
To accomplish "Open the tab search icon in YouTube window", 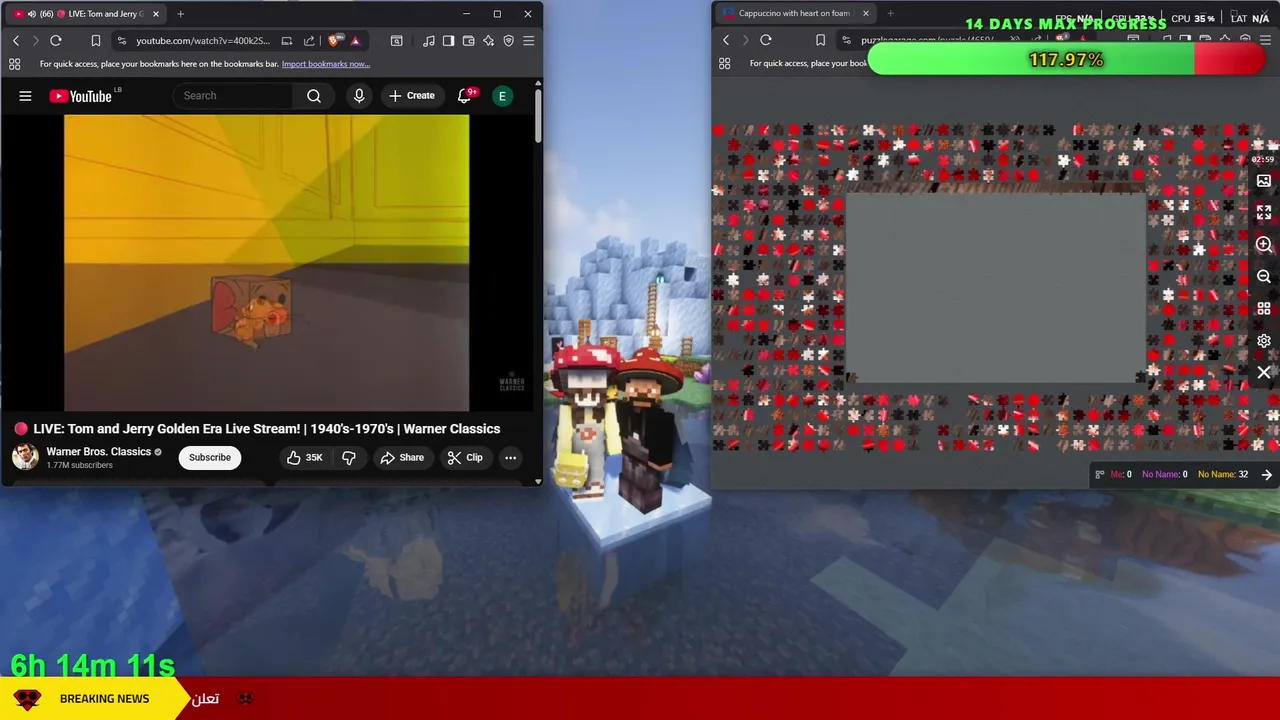I will (x=397, y=41).
